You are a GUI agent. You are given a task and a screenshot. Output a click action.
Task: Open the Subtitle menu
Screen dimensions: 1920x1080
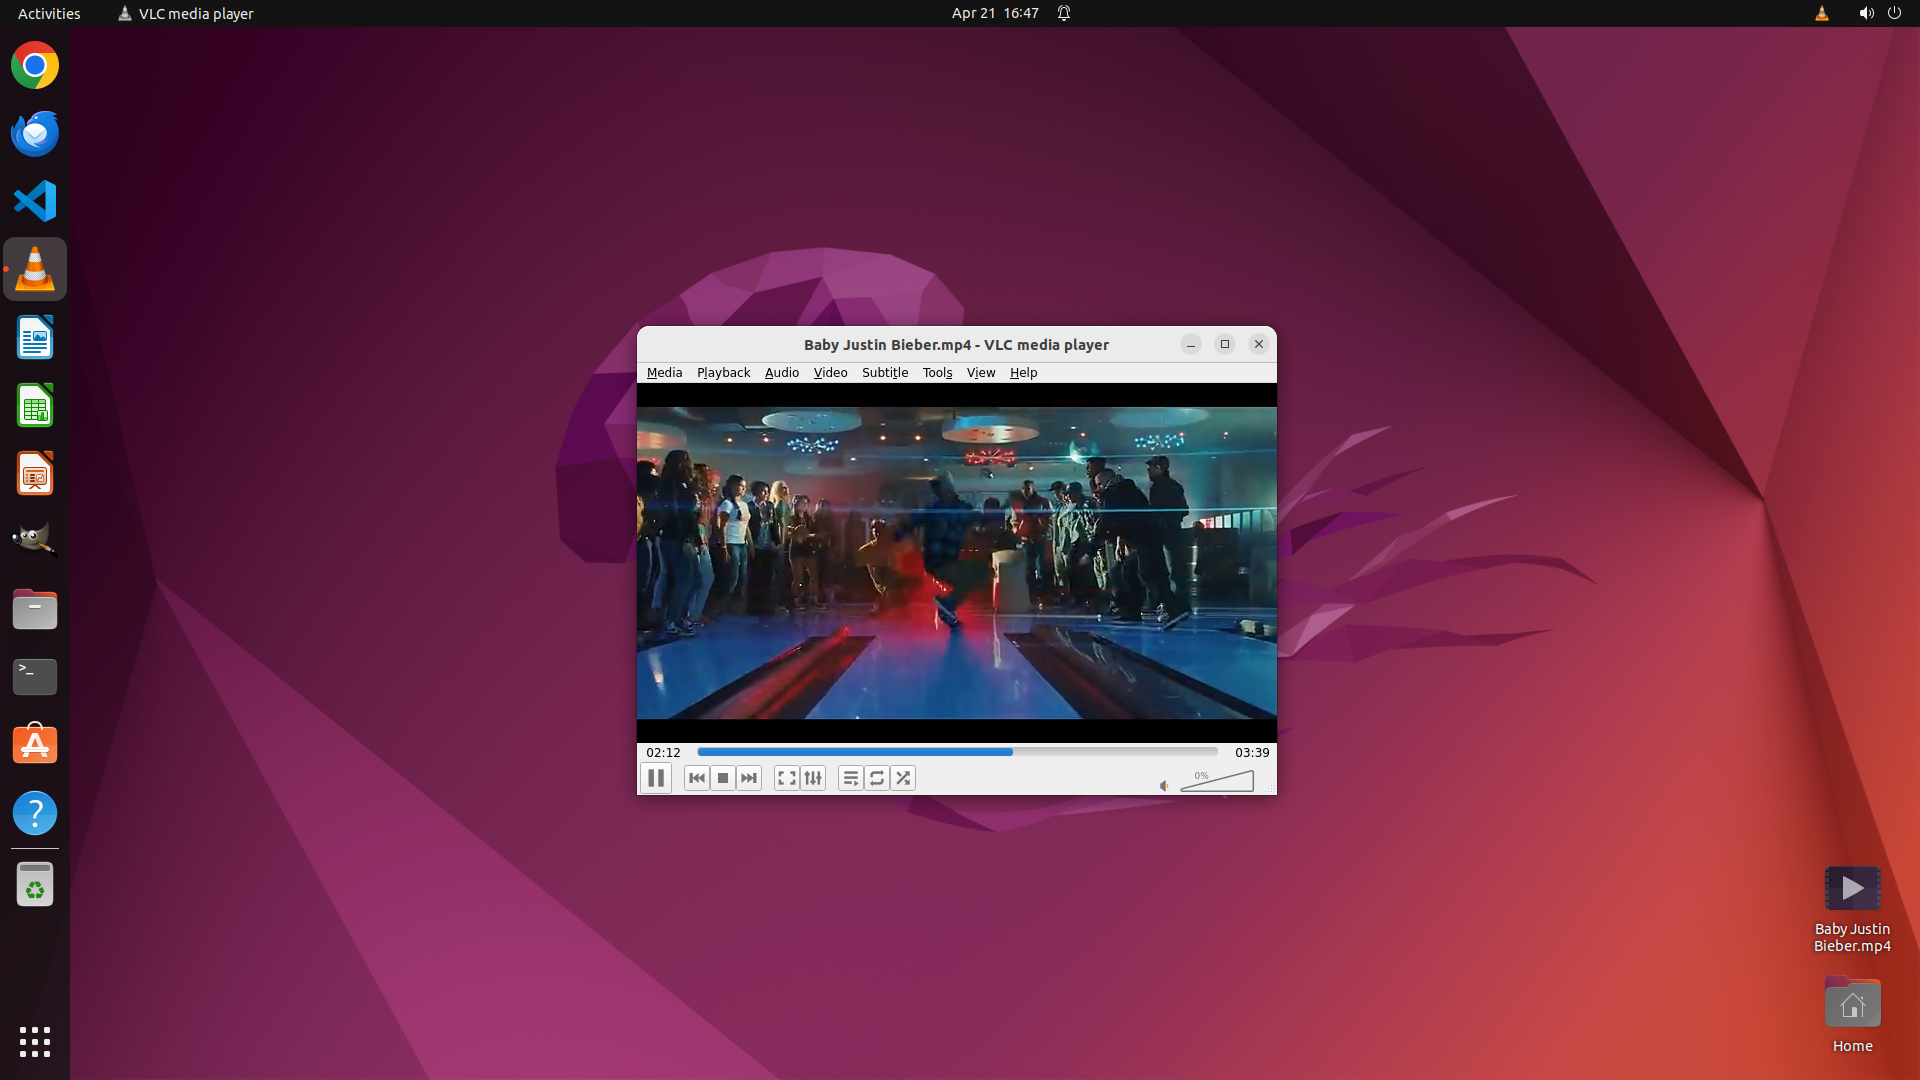[884, 372]
